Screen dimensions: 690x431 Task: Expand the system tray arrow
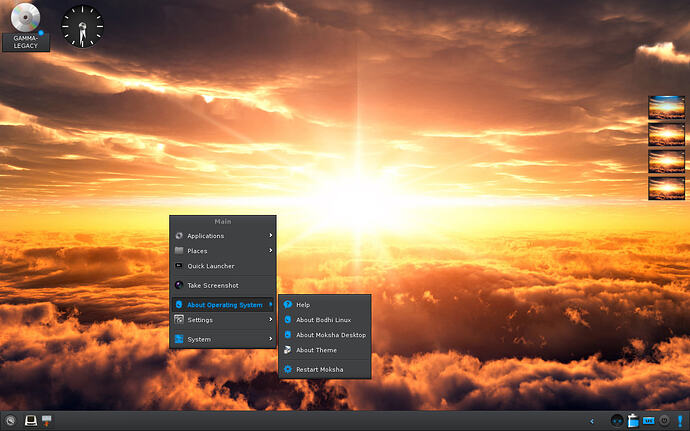tap(592, 421)
